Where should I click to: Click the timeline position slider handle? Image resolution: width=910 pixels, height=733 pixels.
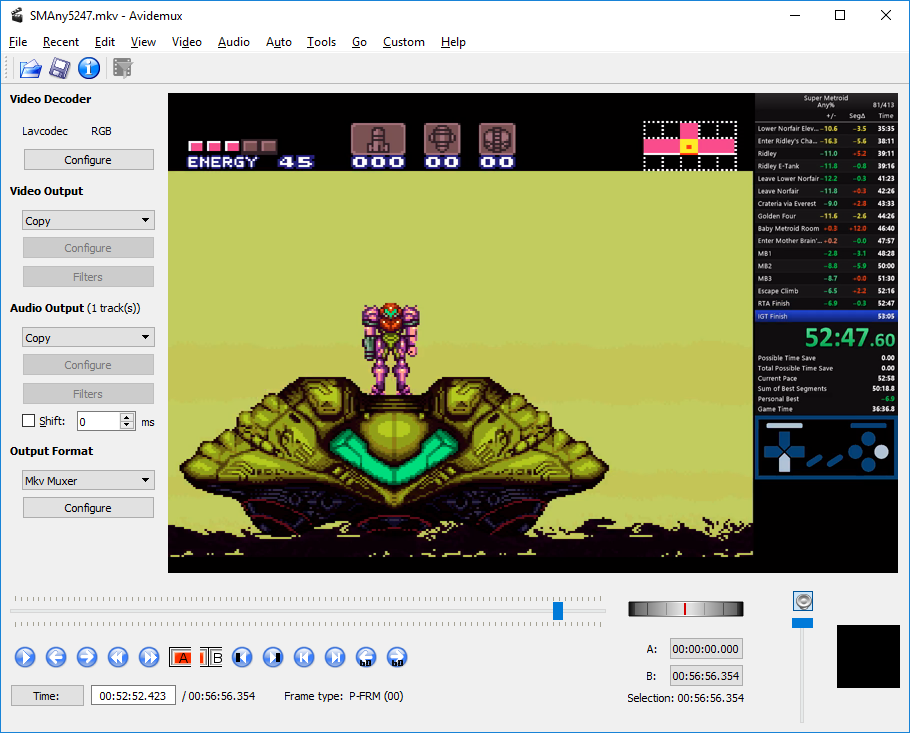[558, 611]
